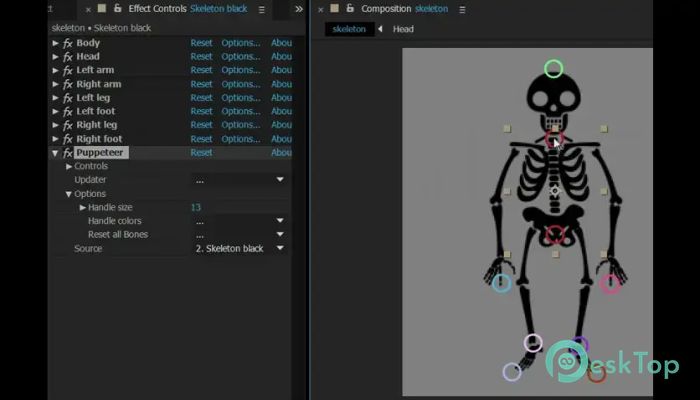Reset the Right leg effect
This screenshot has height=400, width=700.
coord(201,125)
